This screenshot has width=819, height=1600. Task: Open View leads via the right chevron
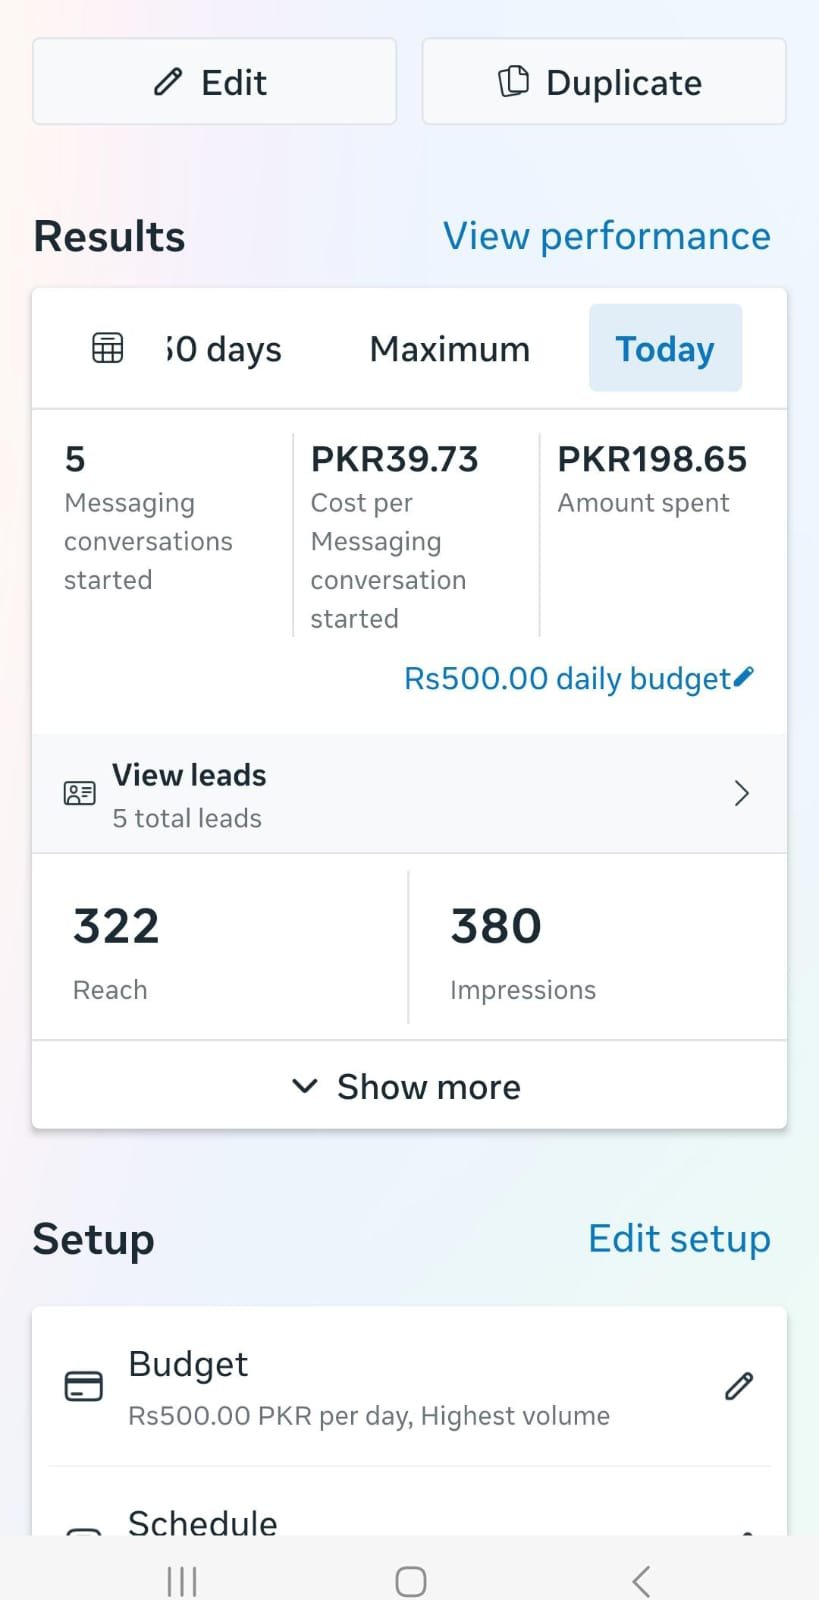(x=741, y=793)
